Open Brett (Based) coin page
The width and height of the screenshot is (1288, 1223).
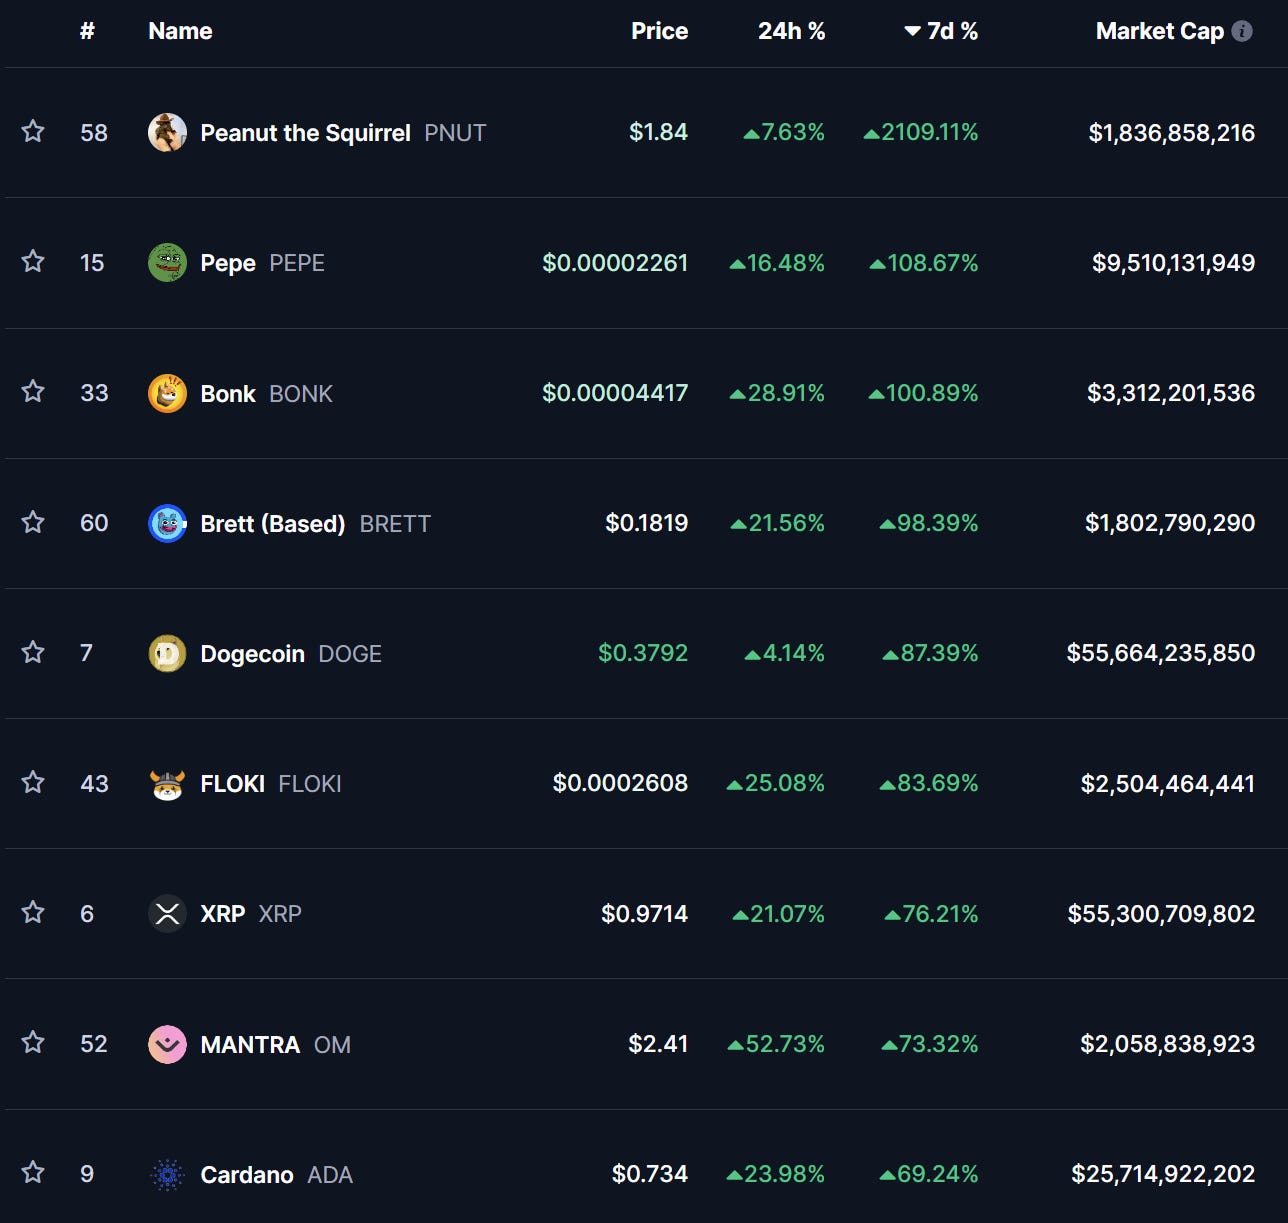pyautogui.click(x=272, y=524)
